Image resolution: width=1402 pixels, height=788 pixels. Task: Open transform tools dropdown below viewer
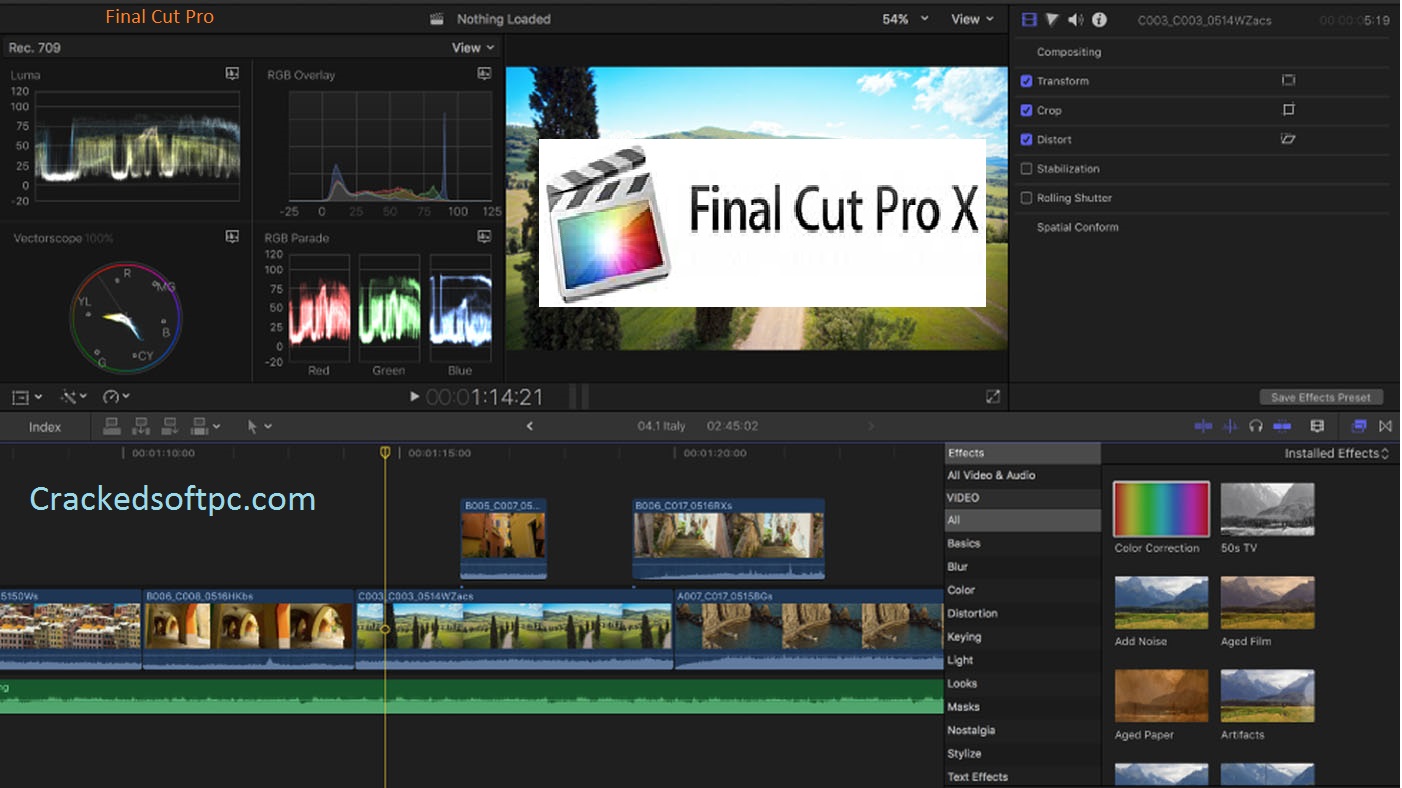point(27,397)
